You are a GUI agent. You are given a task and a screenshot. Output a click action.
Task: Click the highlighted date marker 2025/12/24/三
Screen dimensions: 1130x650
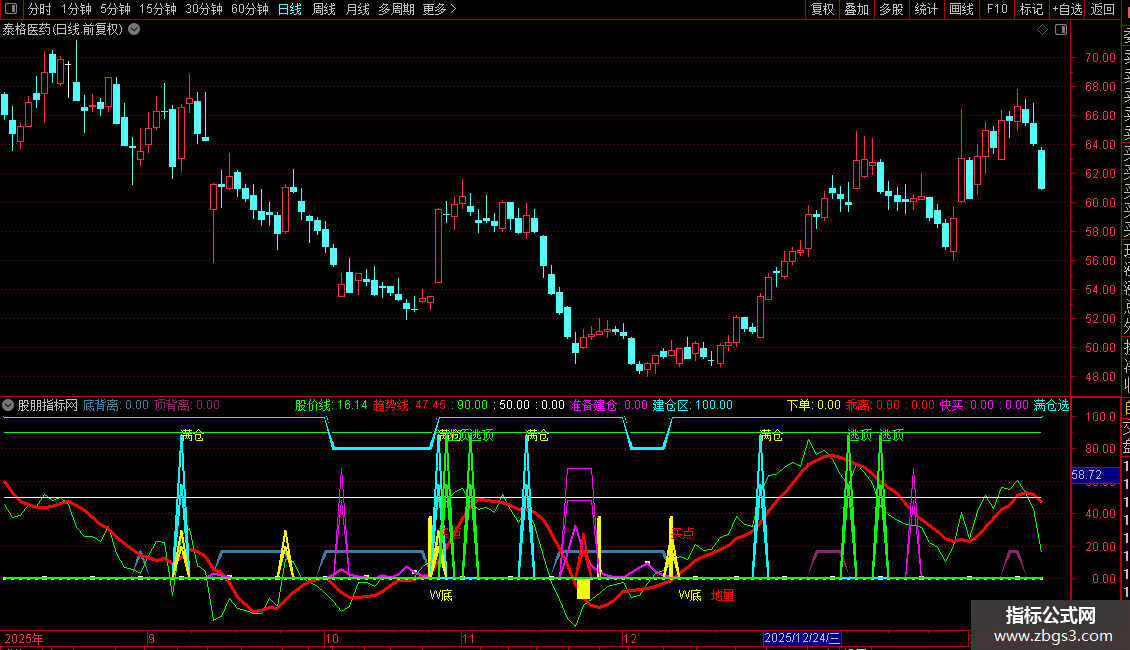[802, 638]
